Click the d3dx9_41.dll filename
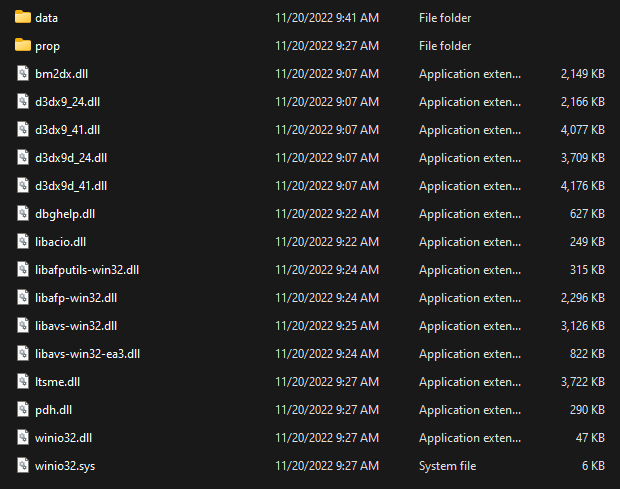The width and height of the screenshot is (620, 489). (x=67, y=130)
